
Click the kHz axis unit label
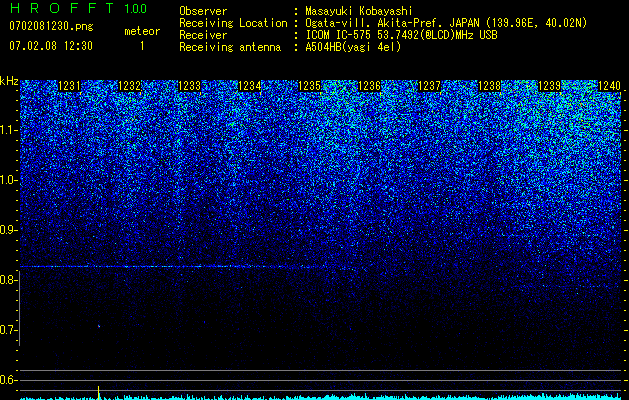tap(9, 81)
